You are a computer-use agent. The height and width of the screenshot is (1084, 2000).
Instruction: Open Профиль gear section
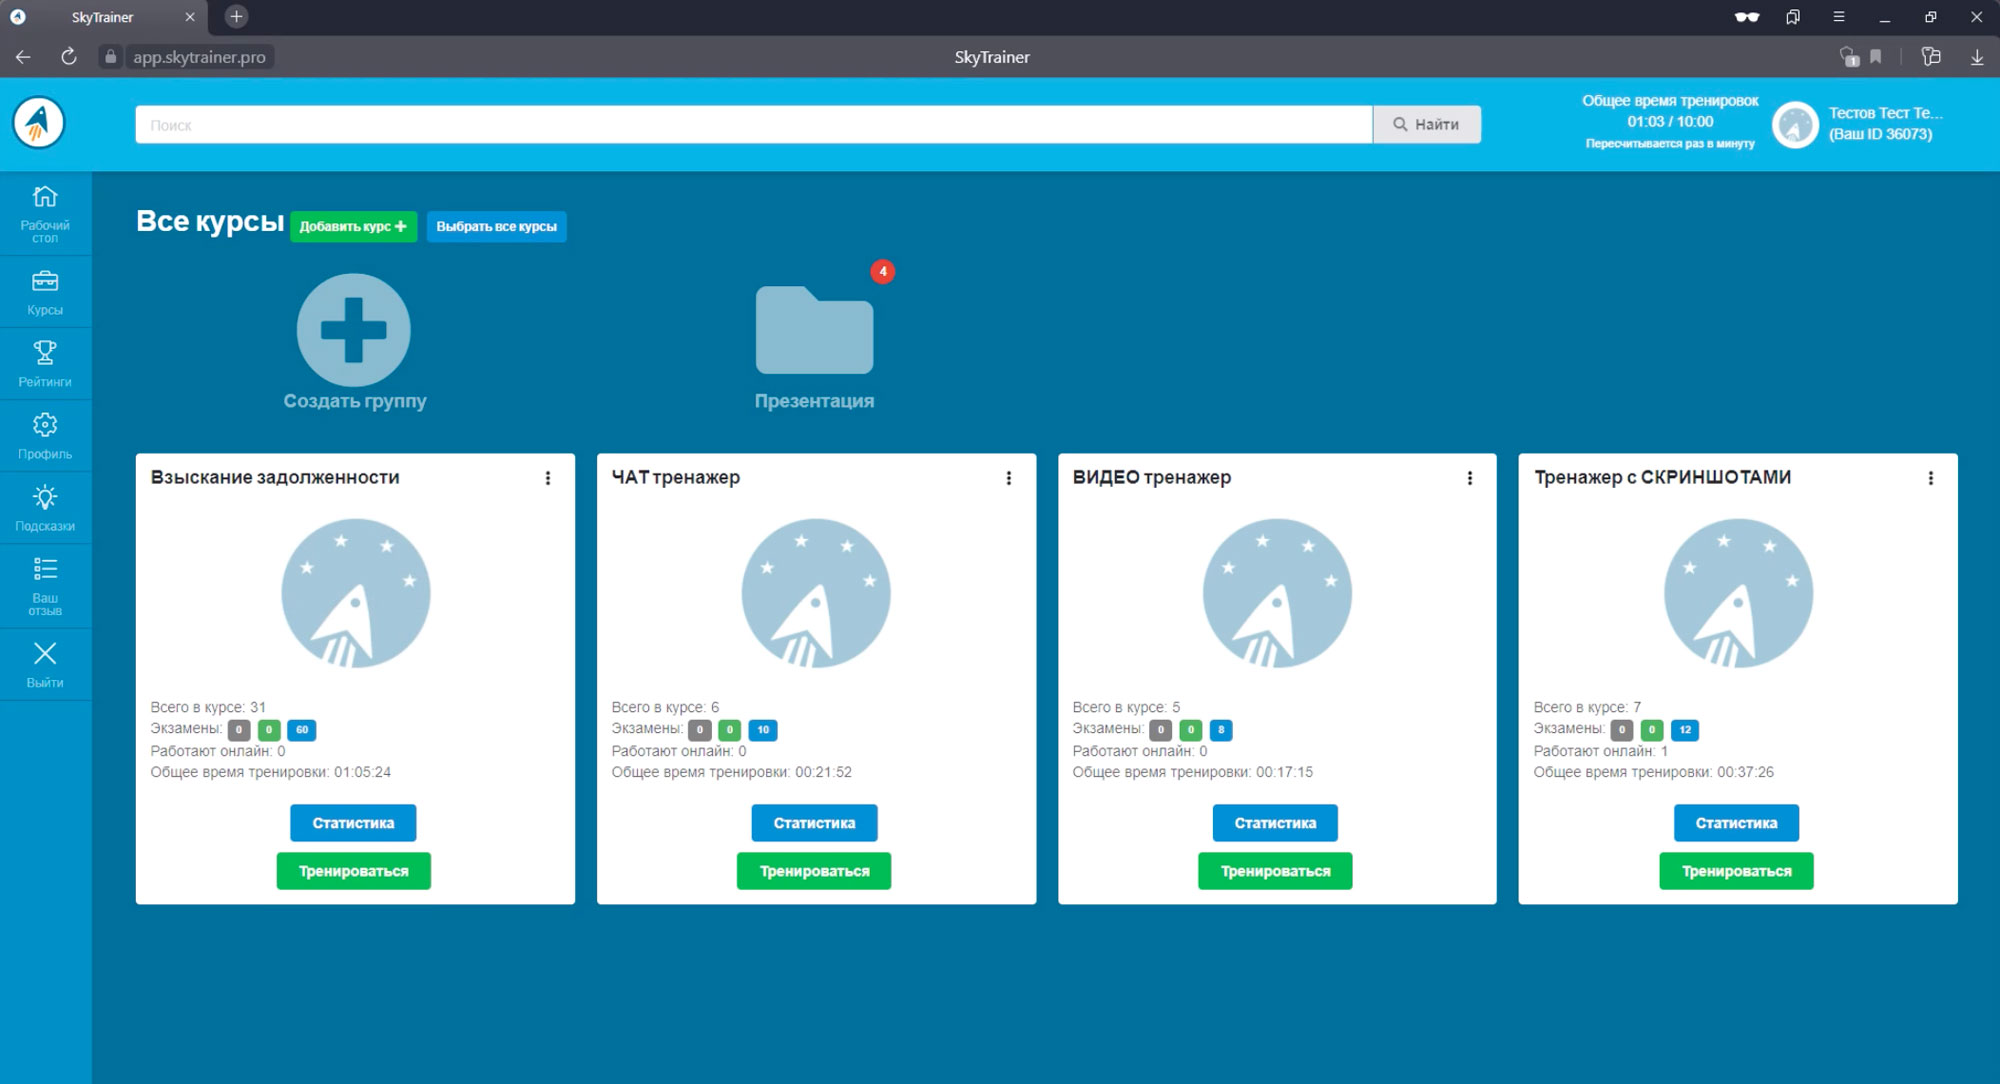pyautogui.click(x=45, y=435)
